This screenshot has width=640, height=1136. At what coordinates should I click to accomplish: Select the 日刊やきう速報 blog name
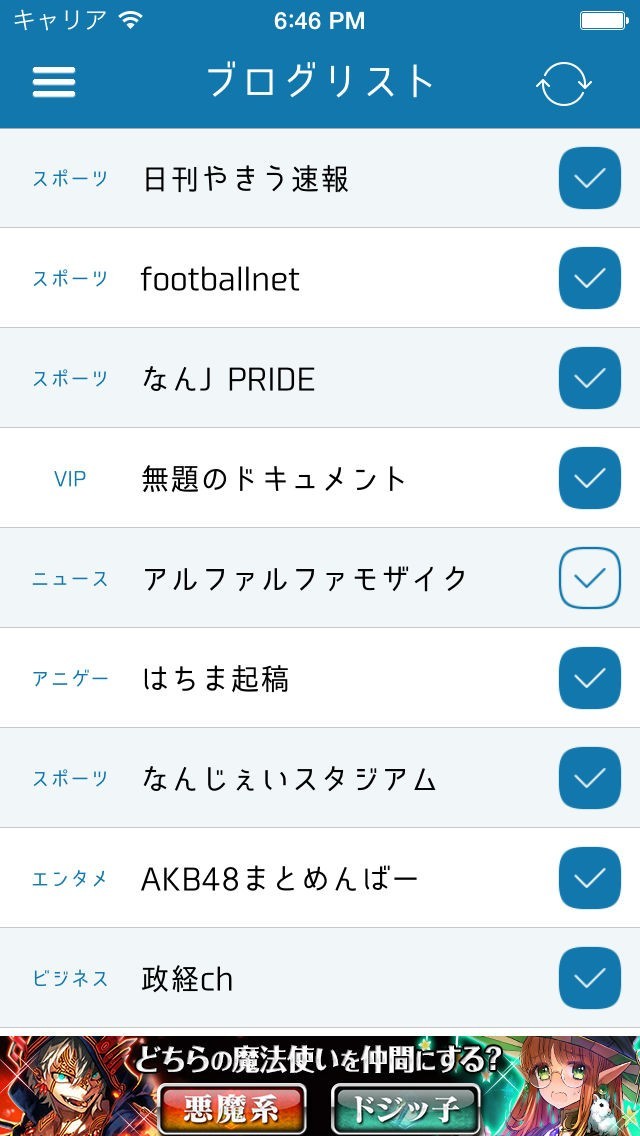click(x=246, y=179)
